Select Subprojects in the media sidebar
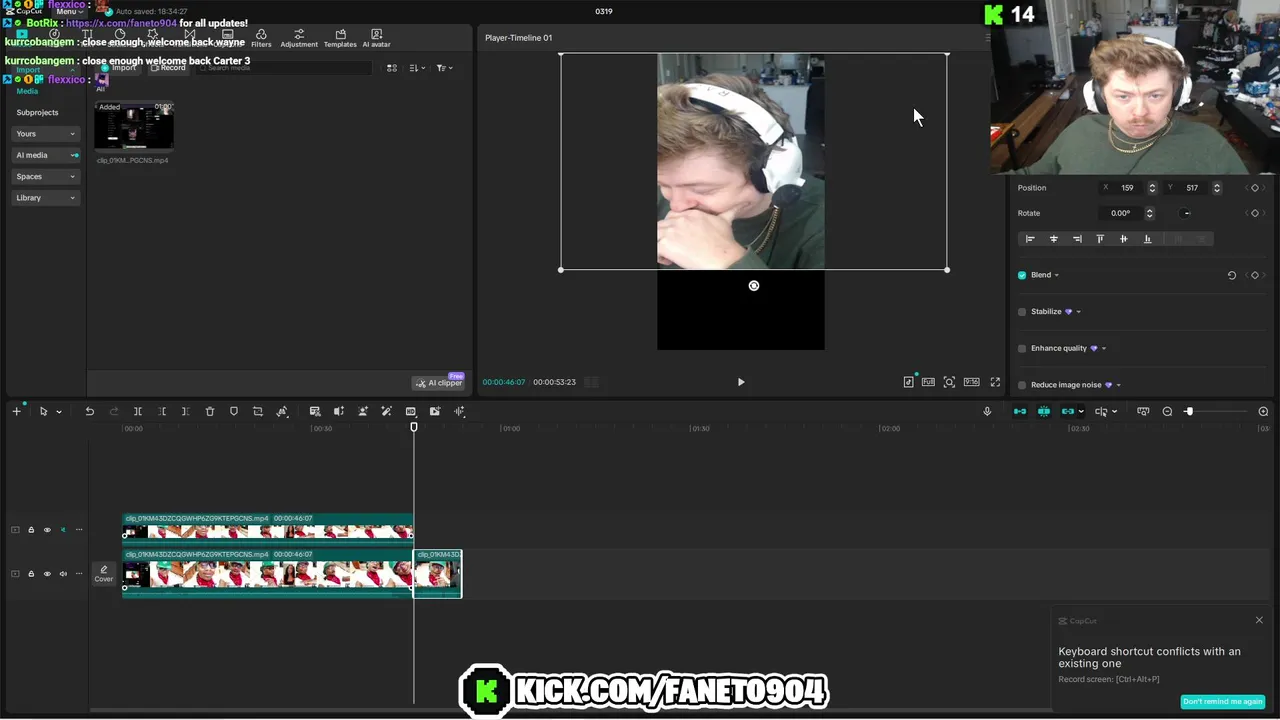 pyautogui.click(x=37, y=112)
